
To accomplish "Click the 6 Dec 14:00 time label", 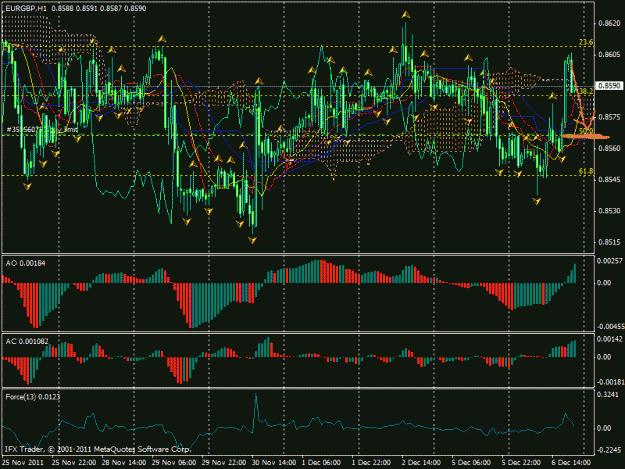I will [571, 463].
